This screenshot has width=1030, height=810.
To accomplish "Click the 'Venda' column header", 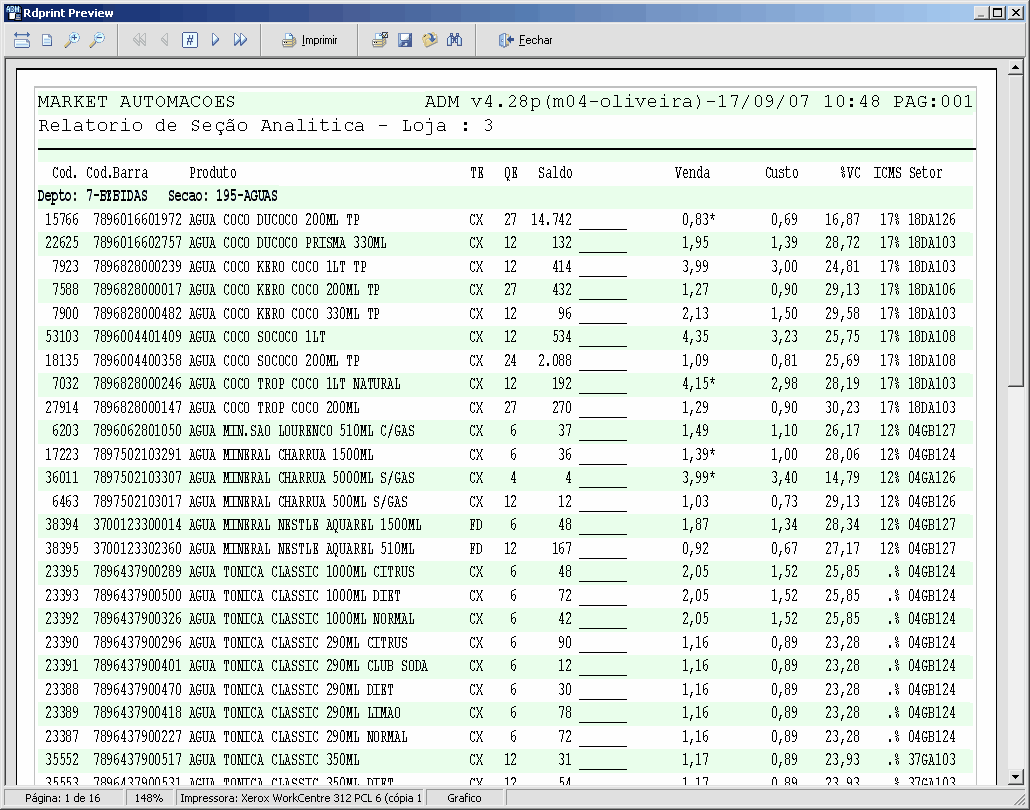I will tap(692, 173).
